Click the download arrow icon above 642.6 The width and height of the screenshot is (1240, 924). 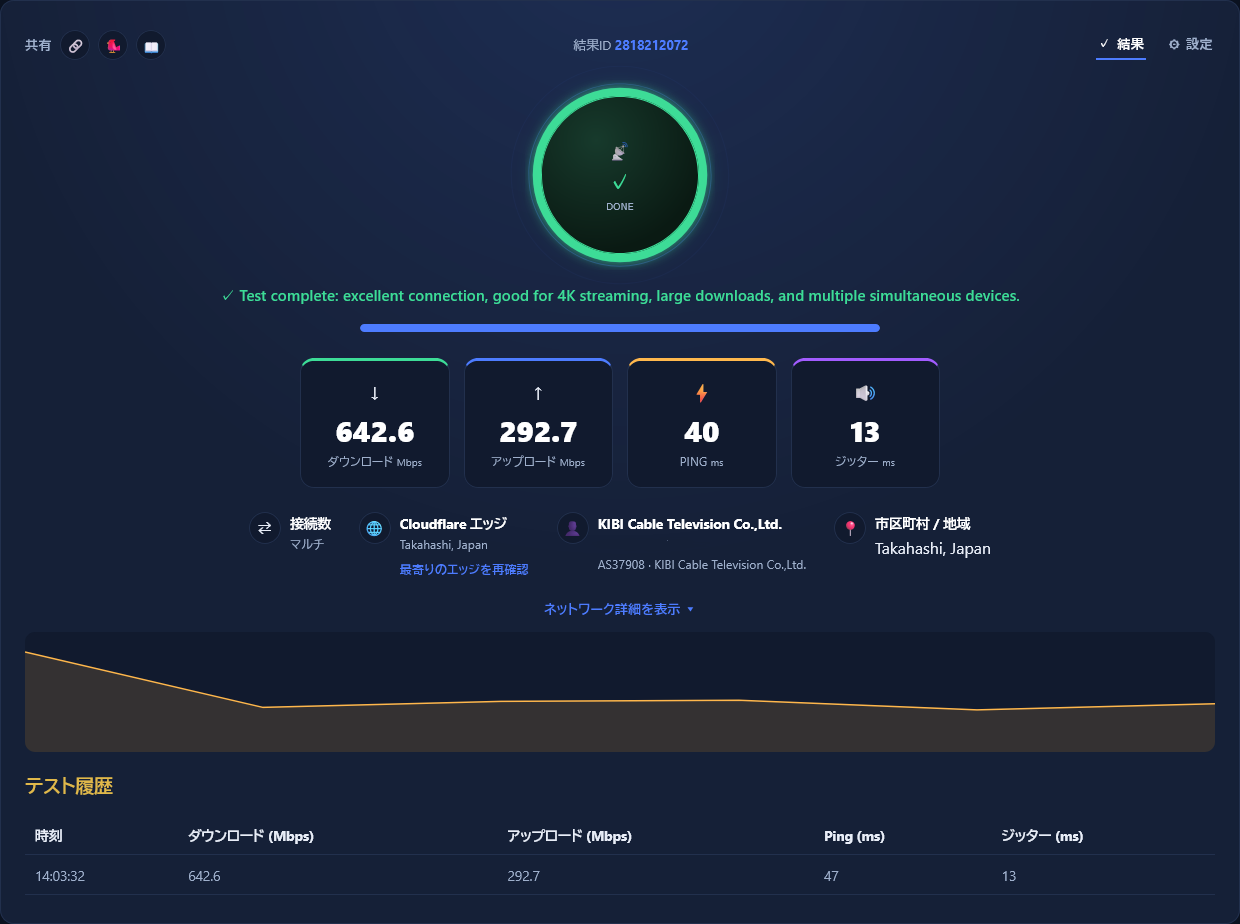(x=375, y=393)
